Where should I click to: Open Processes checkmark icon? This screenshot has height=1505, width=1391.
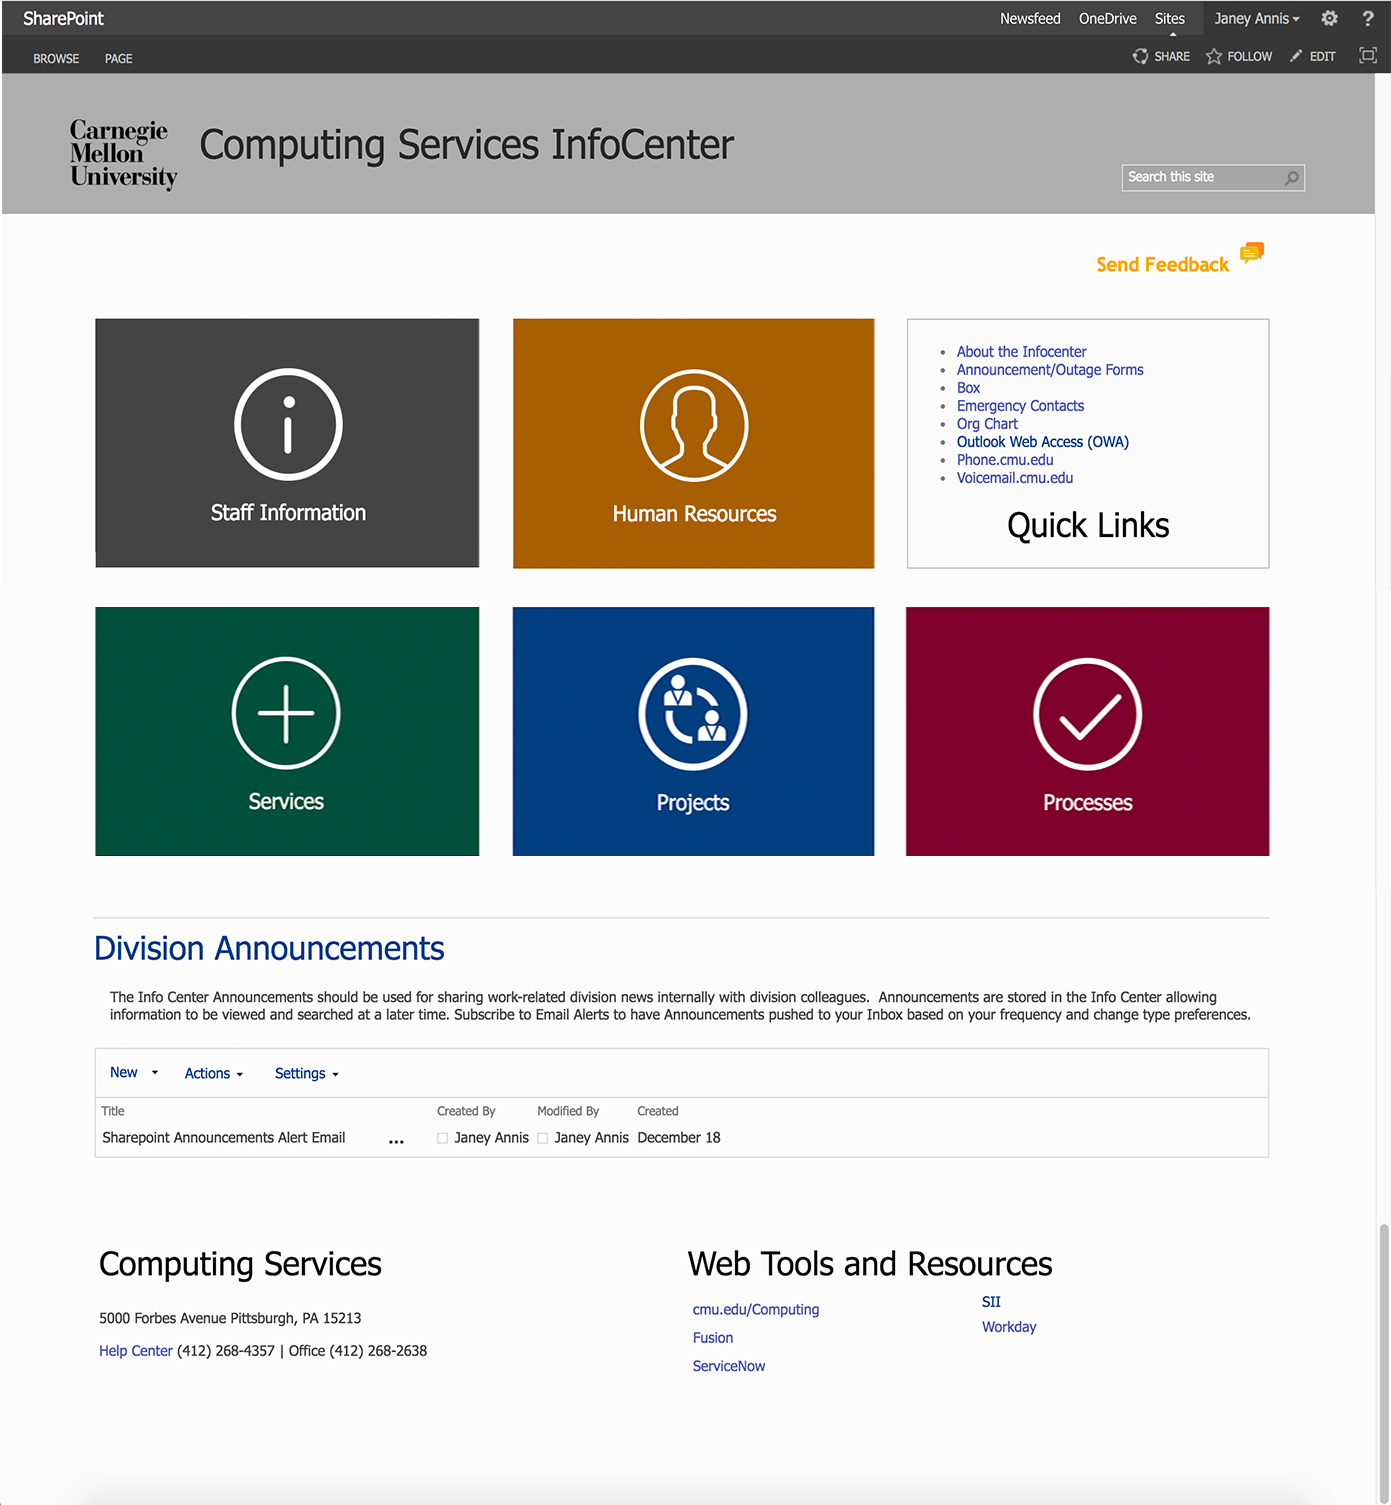coord(1088,714)
